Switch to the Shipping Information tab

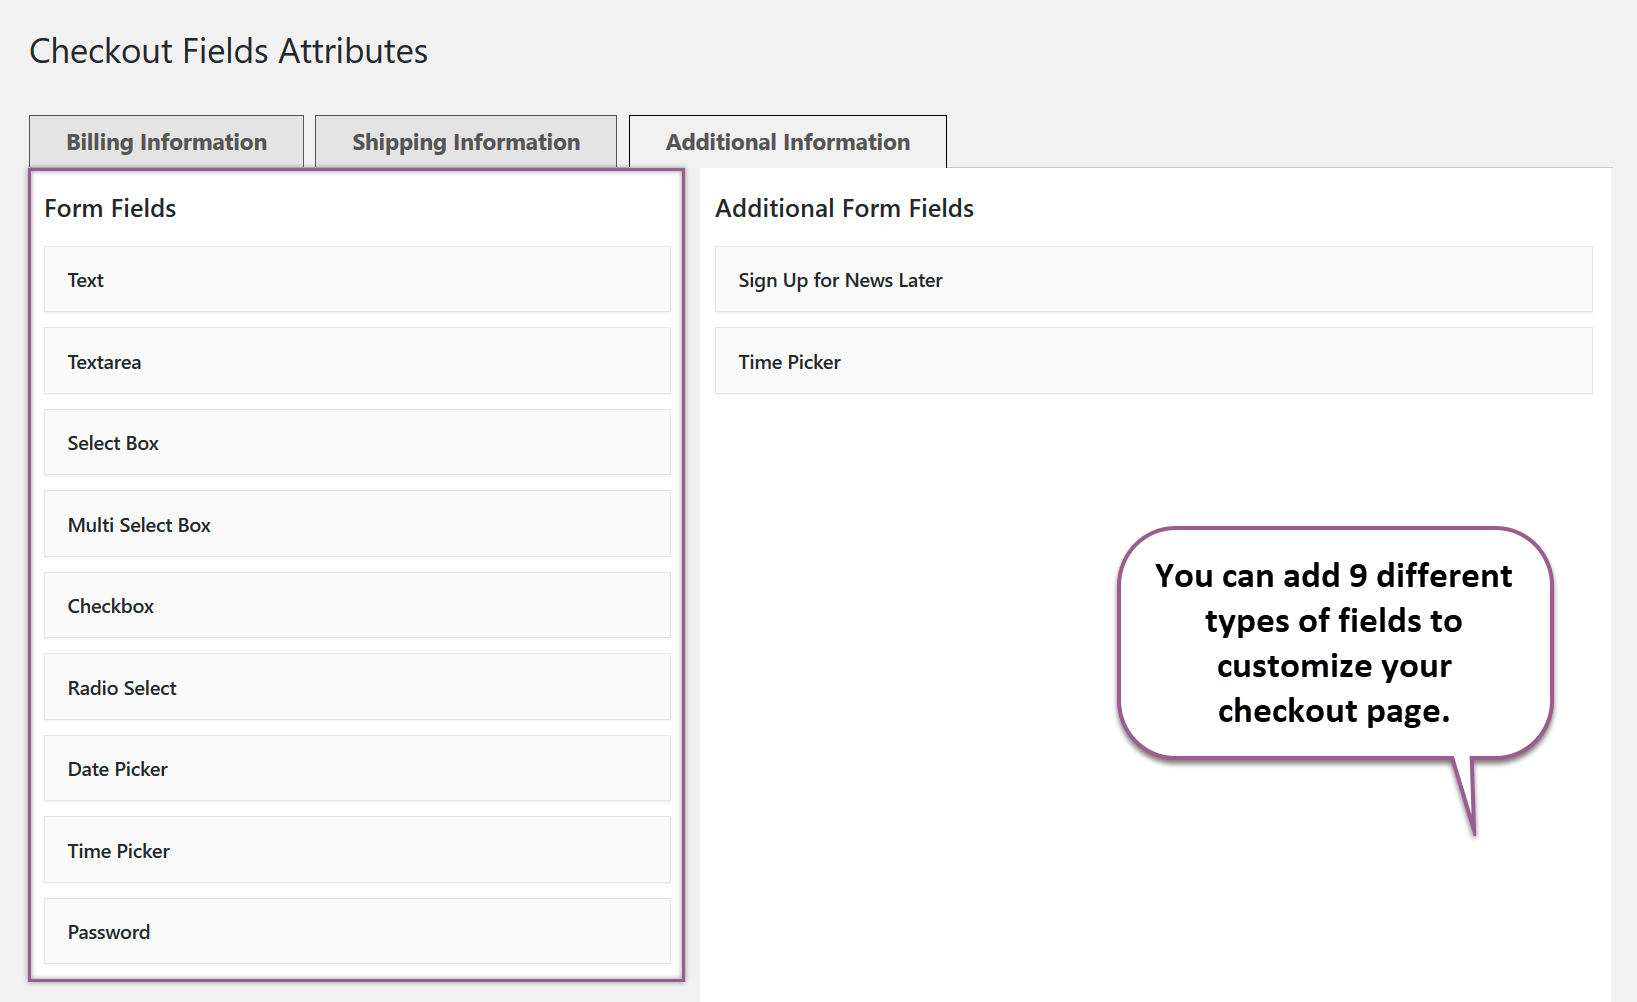click(464, 141)
